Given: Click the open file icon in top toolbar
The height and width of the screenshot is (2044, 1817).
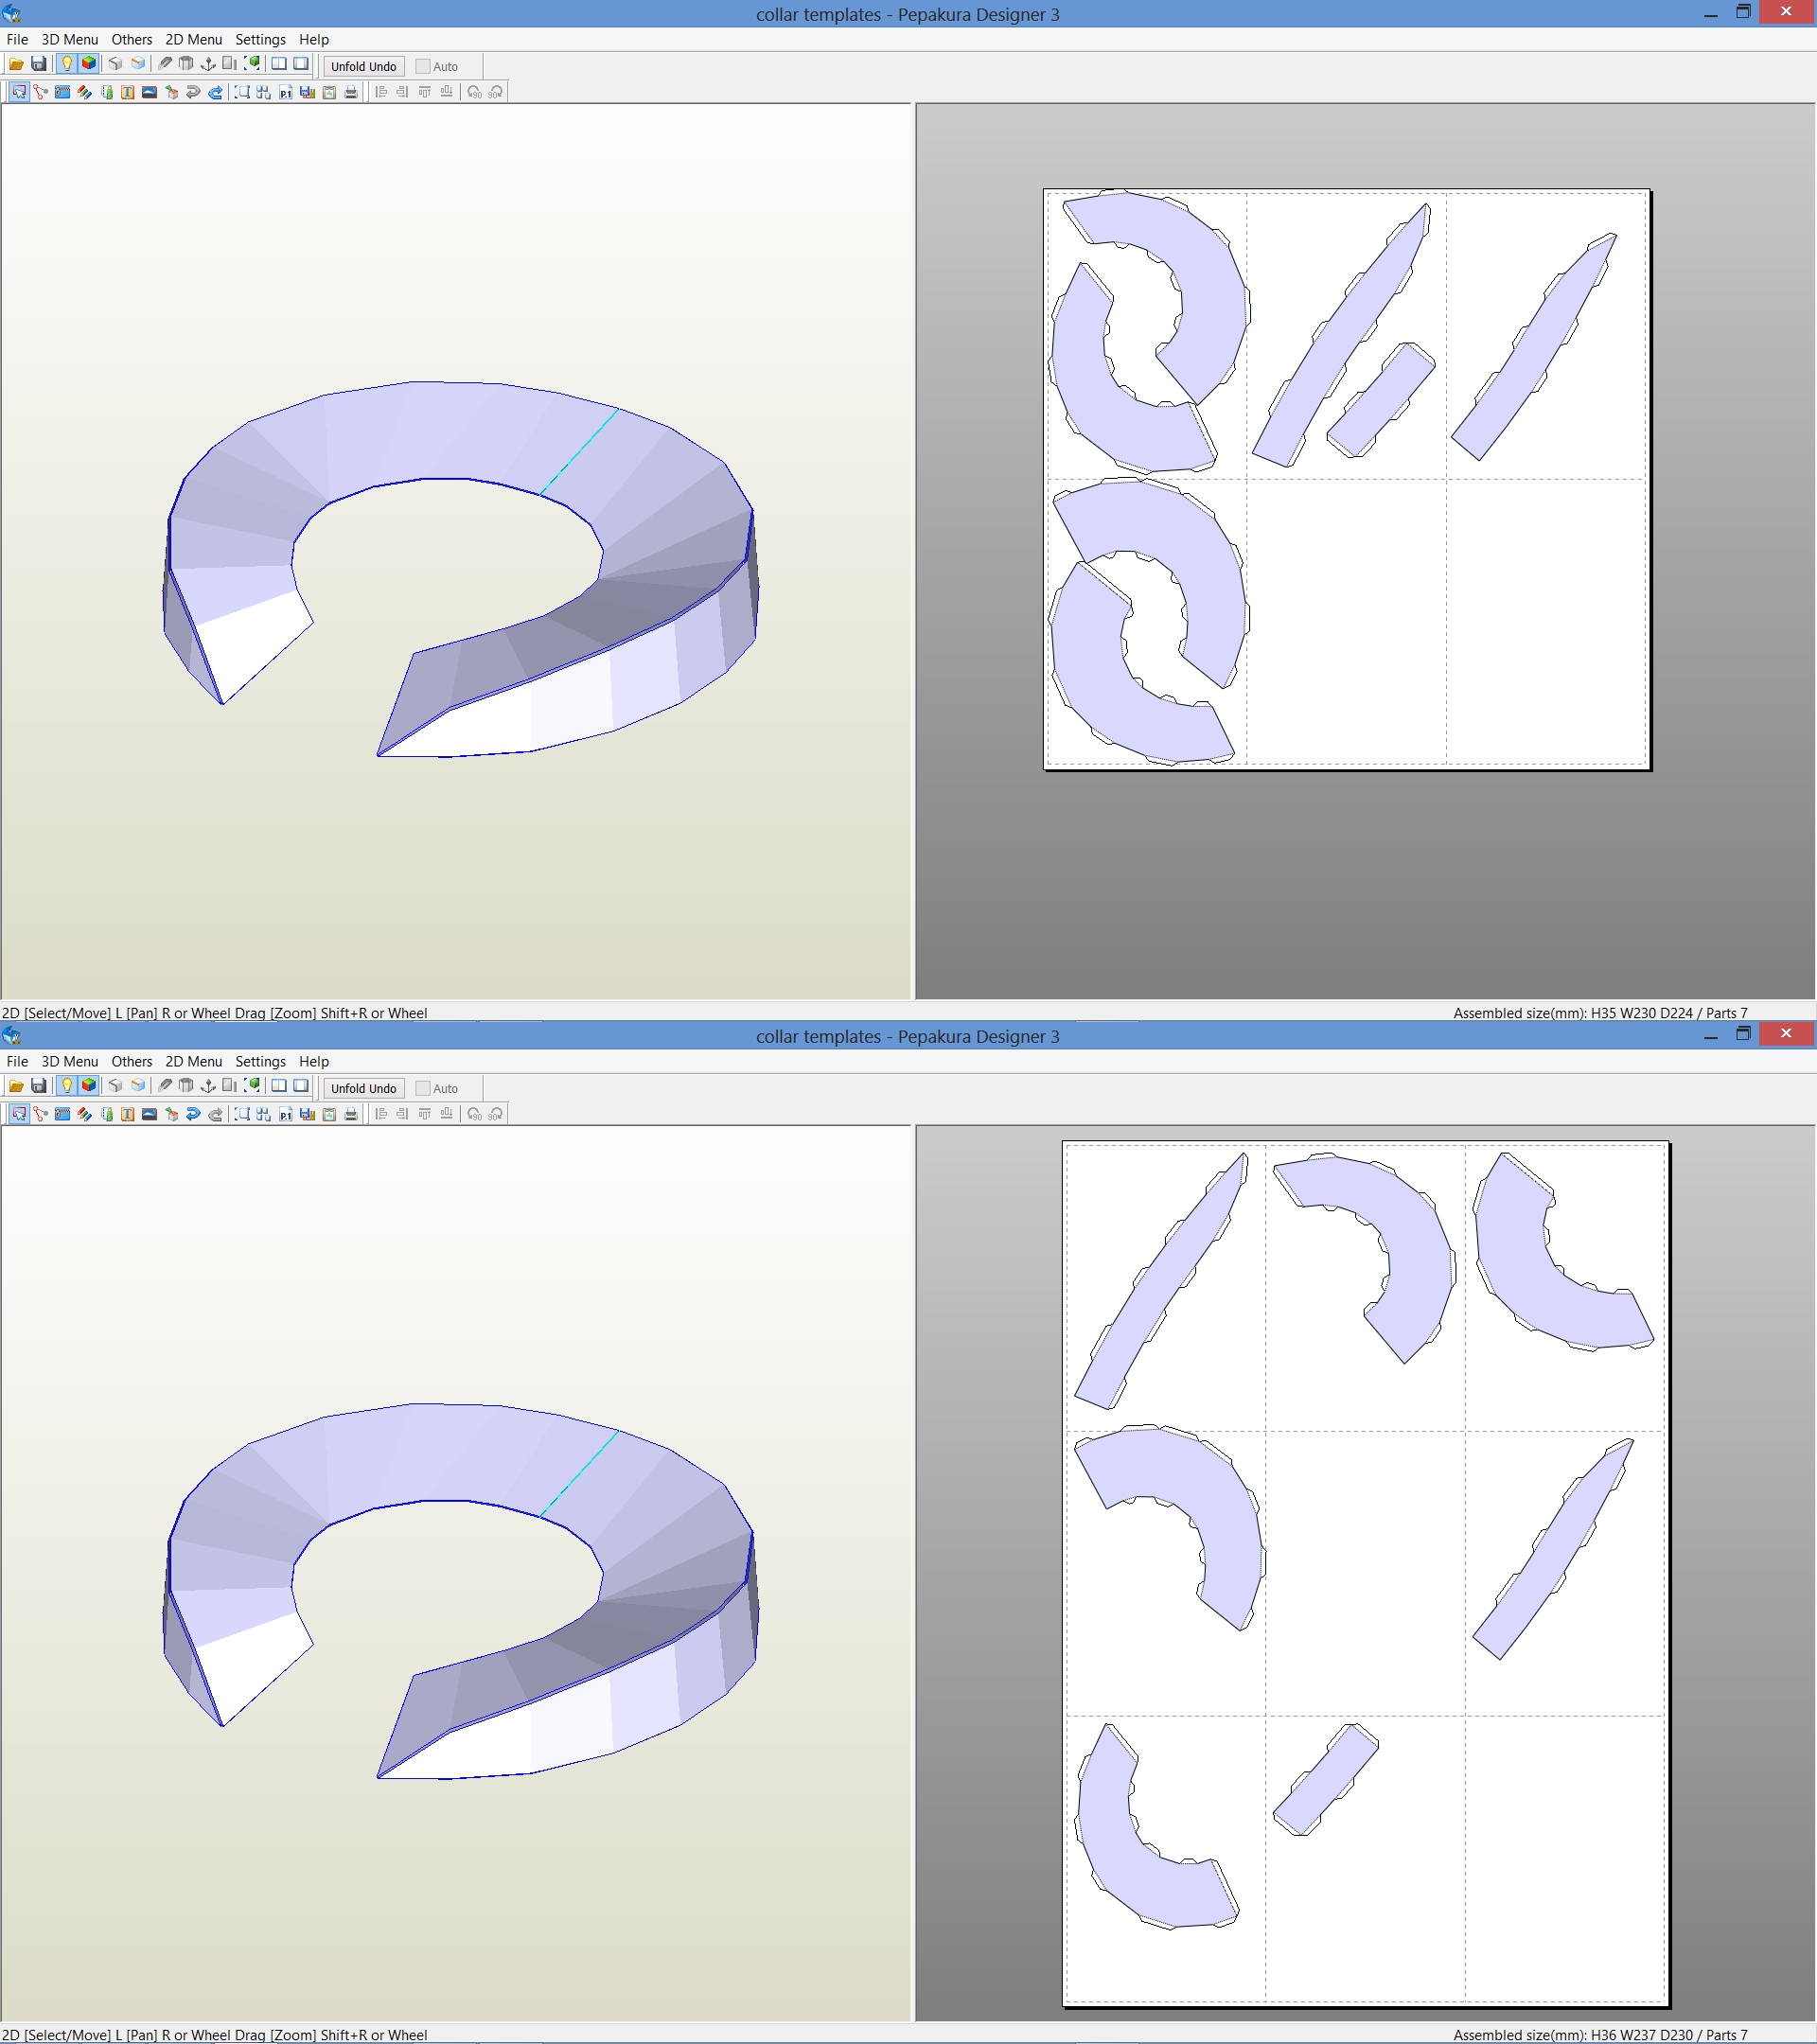Looking at the screenshot, I should click(x=16, y=65).
